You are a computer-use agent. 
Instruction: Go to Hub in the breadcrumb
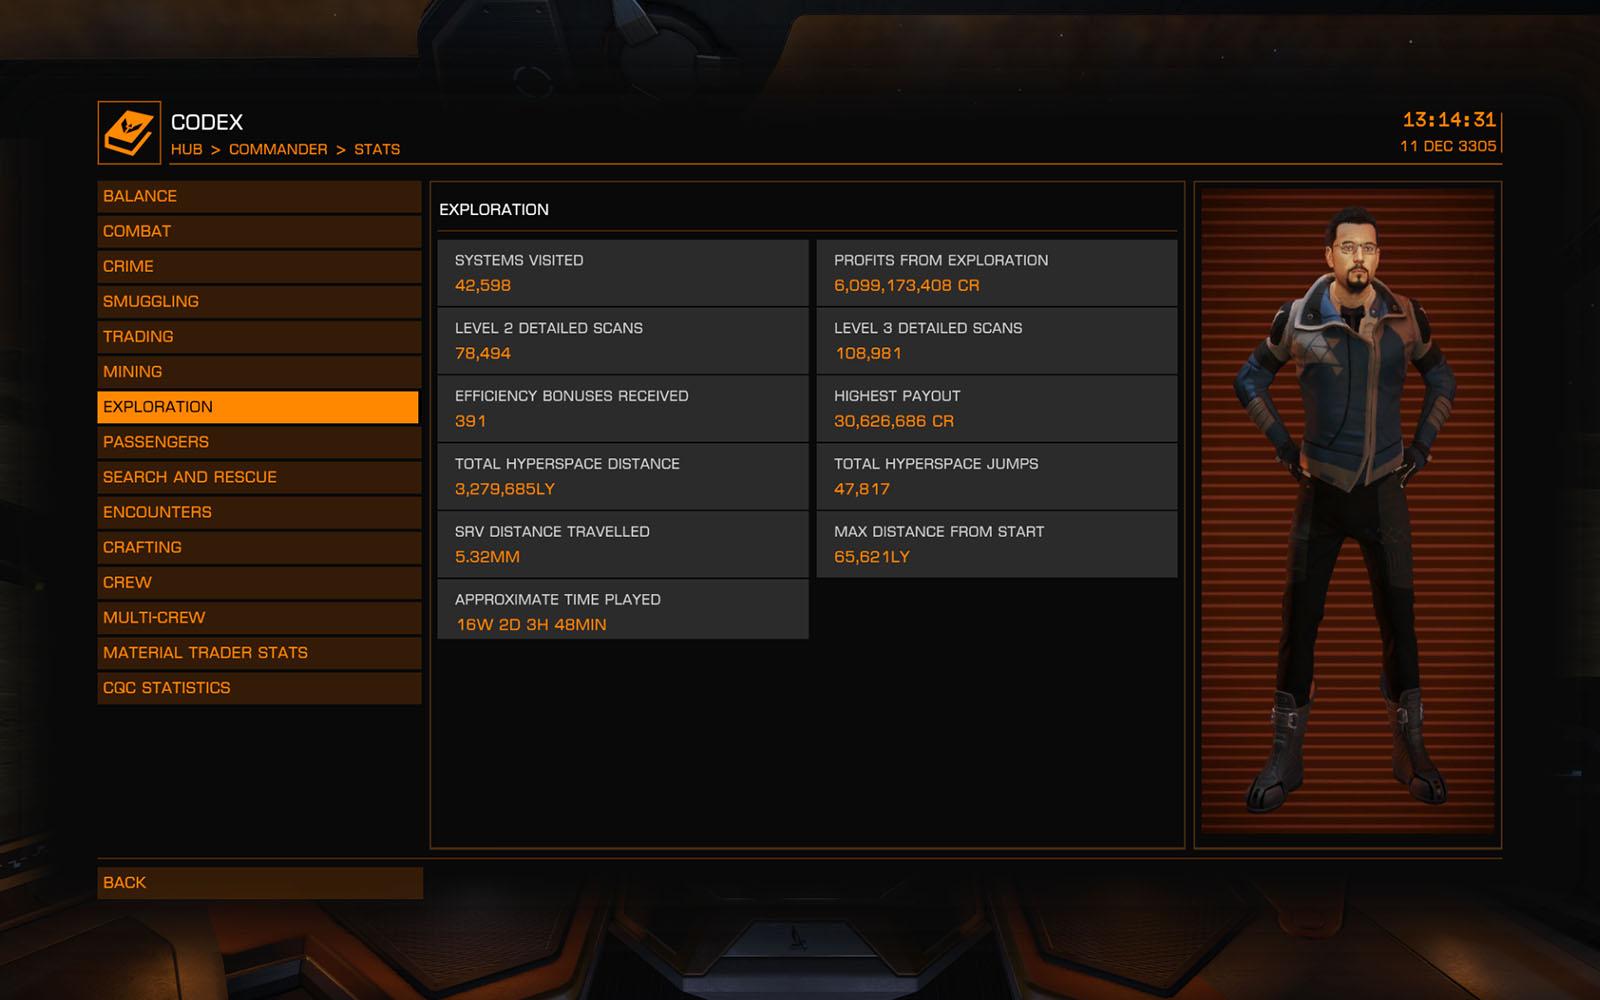(186, 149)
